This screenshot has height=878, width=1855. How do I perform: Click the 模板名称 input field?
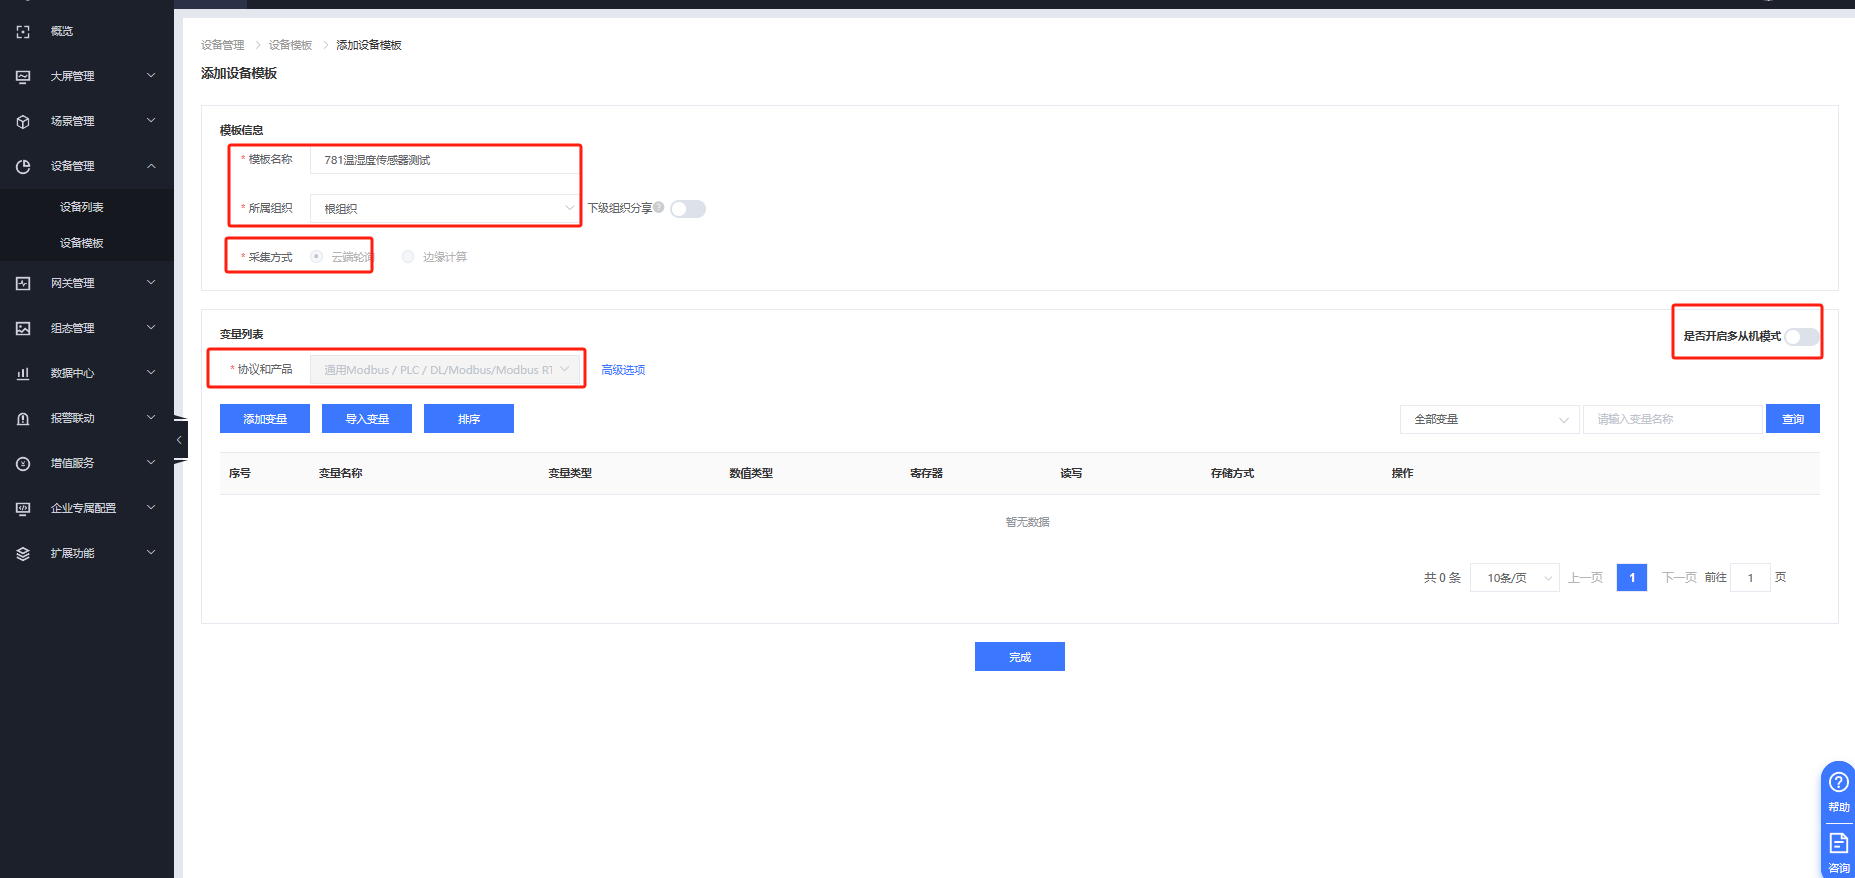pyautogui.click(x=444, y=160)
